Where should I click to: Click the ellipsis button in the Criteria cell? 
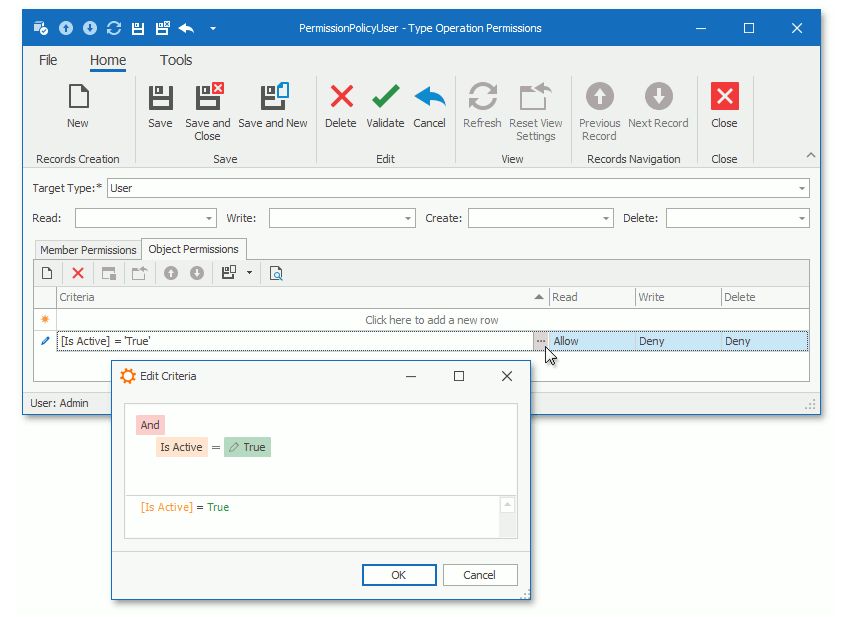(540, 341)
